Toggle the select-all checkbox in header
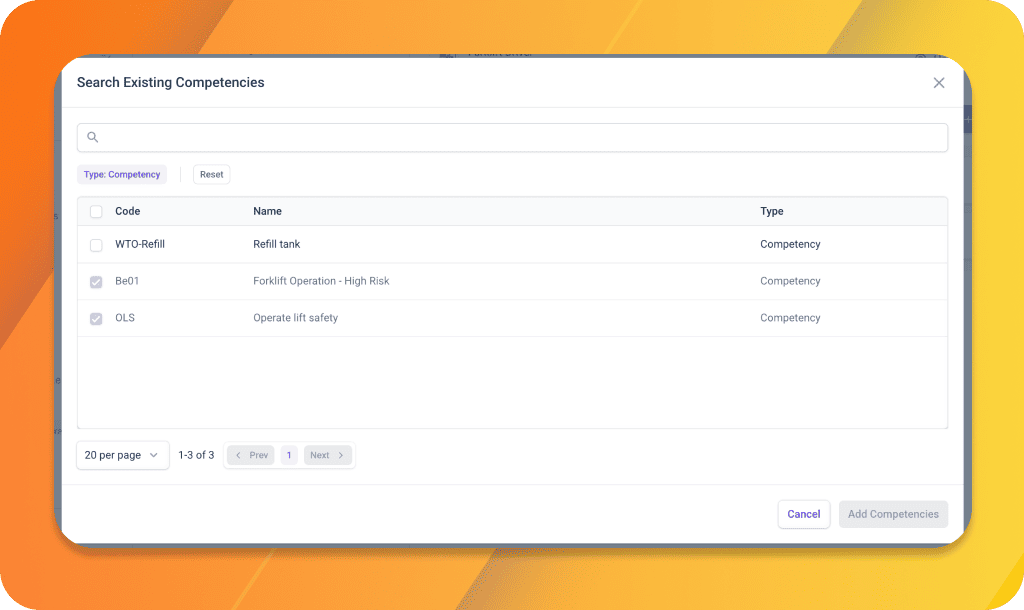1024x610 pixels. (96, 212)
